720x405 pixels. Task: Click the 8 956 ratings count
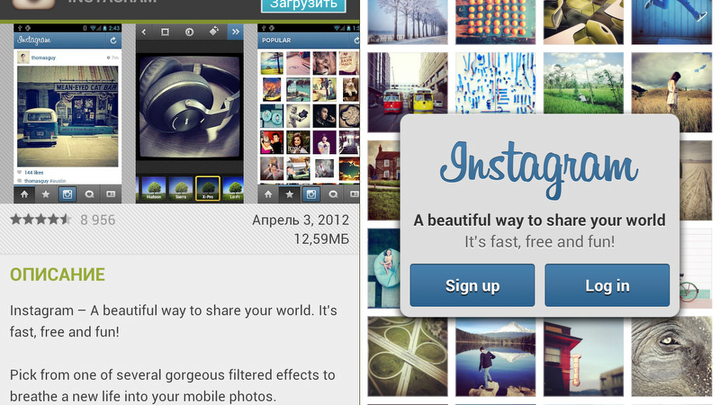98,220
